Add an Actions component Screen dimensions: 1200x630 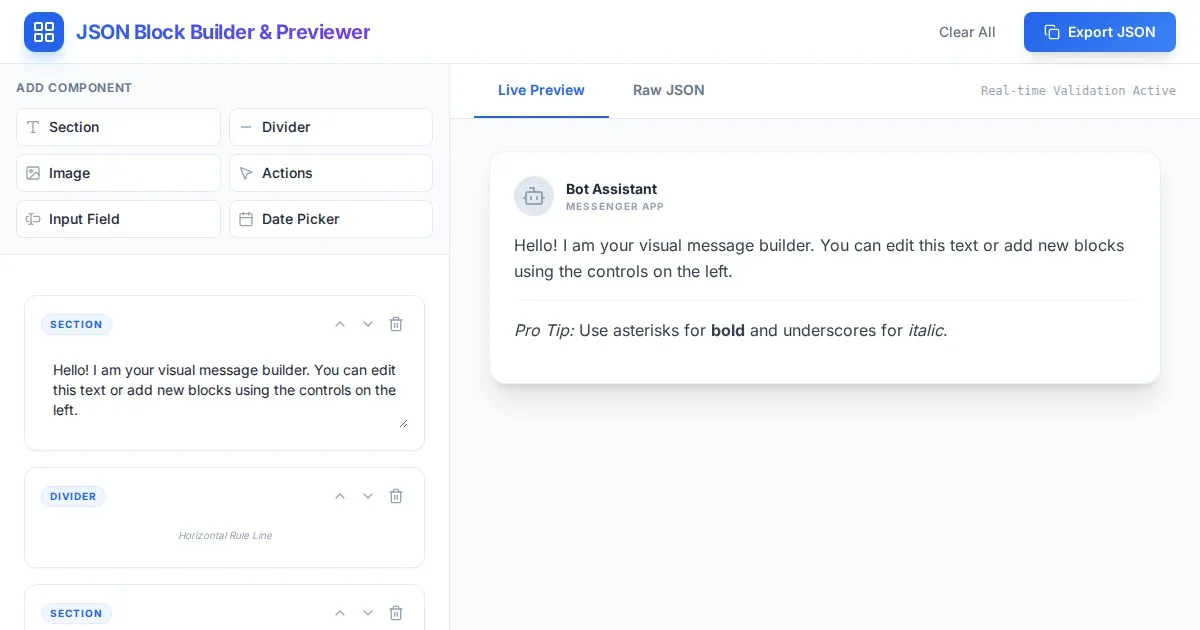[331, 173]
